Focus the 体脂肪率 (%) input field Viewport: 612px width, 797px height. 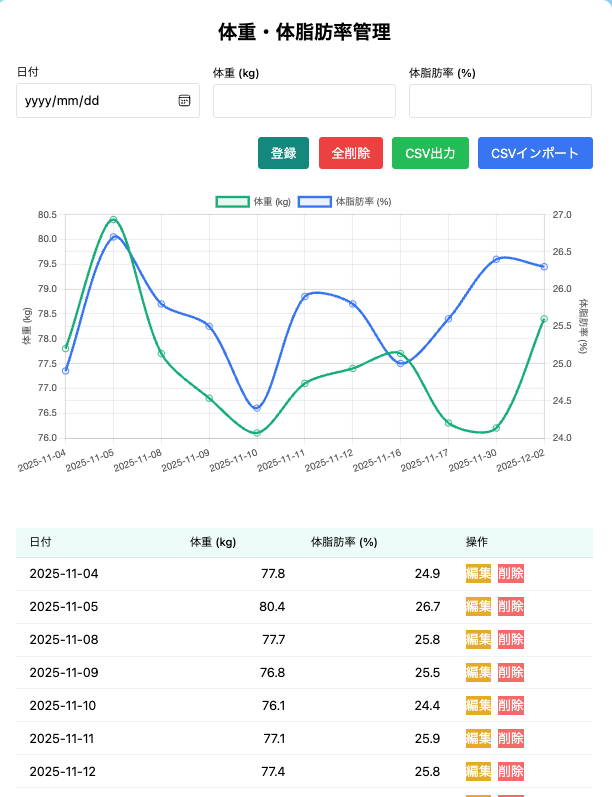[500, 100]
